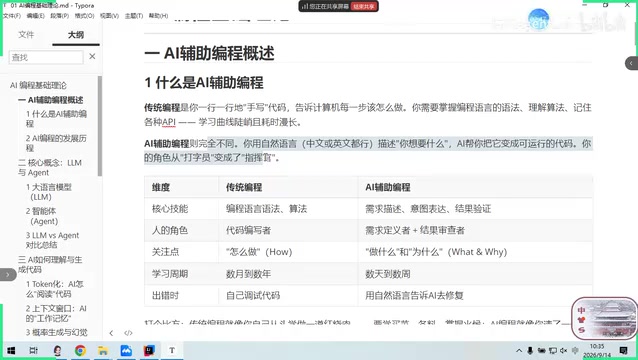
Task: Click the sidebar outline scrollbar
Action: pyautogui.click(x=100, y=126)
